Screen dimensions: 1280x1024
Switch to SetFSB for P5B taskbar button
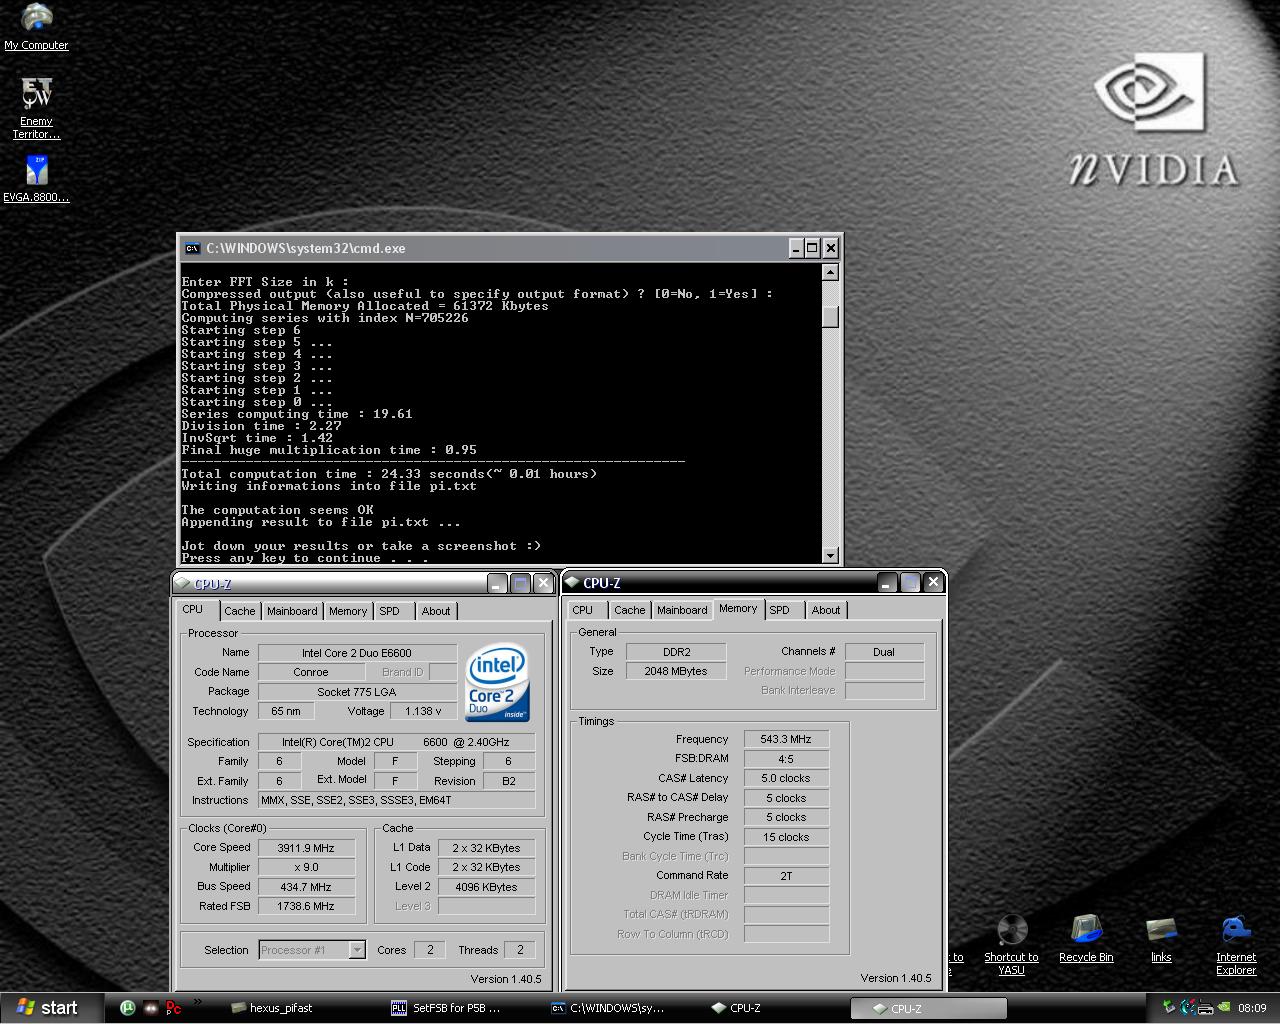[x=464, y=1008]
